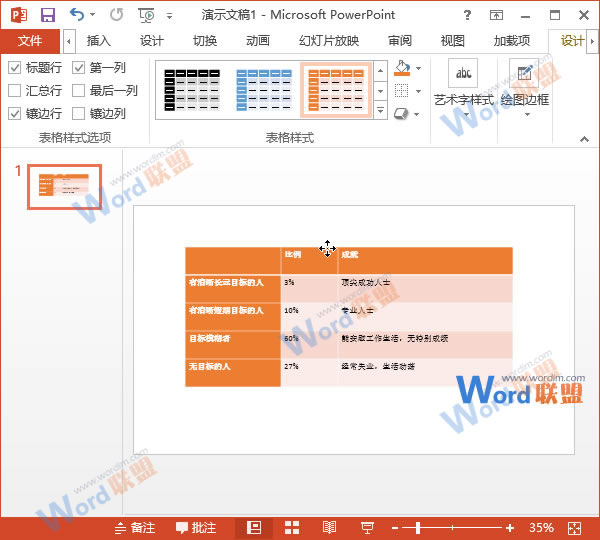Image resolution: width=600 pixels, height=540 pixels.
Task: Open the Undo history dropdown arrow
Action: point(92,15)
